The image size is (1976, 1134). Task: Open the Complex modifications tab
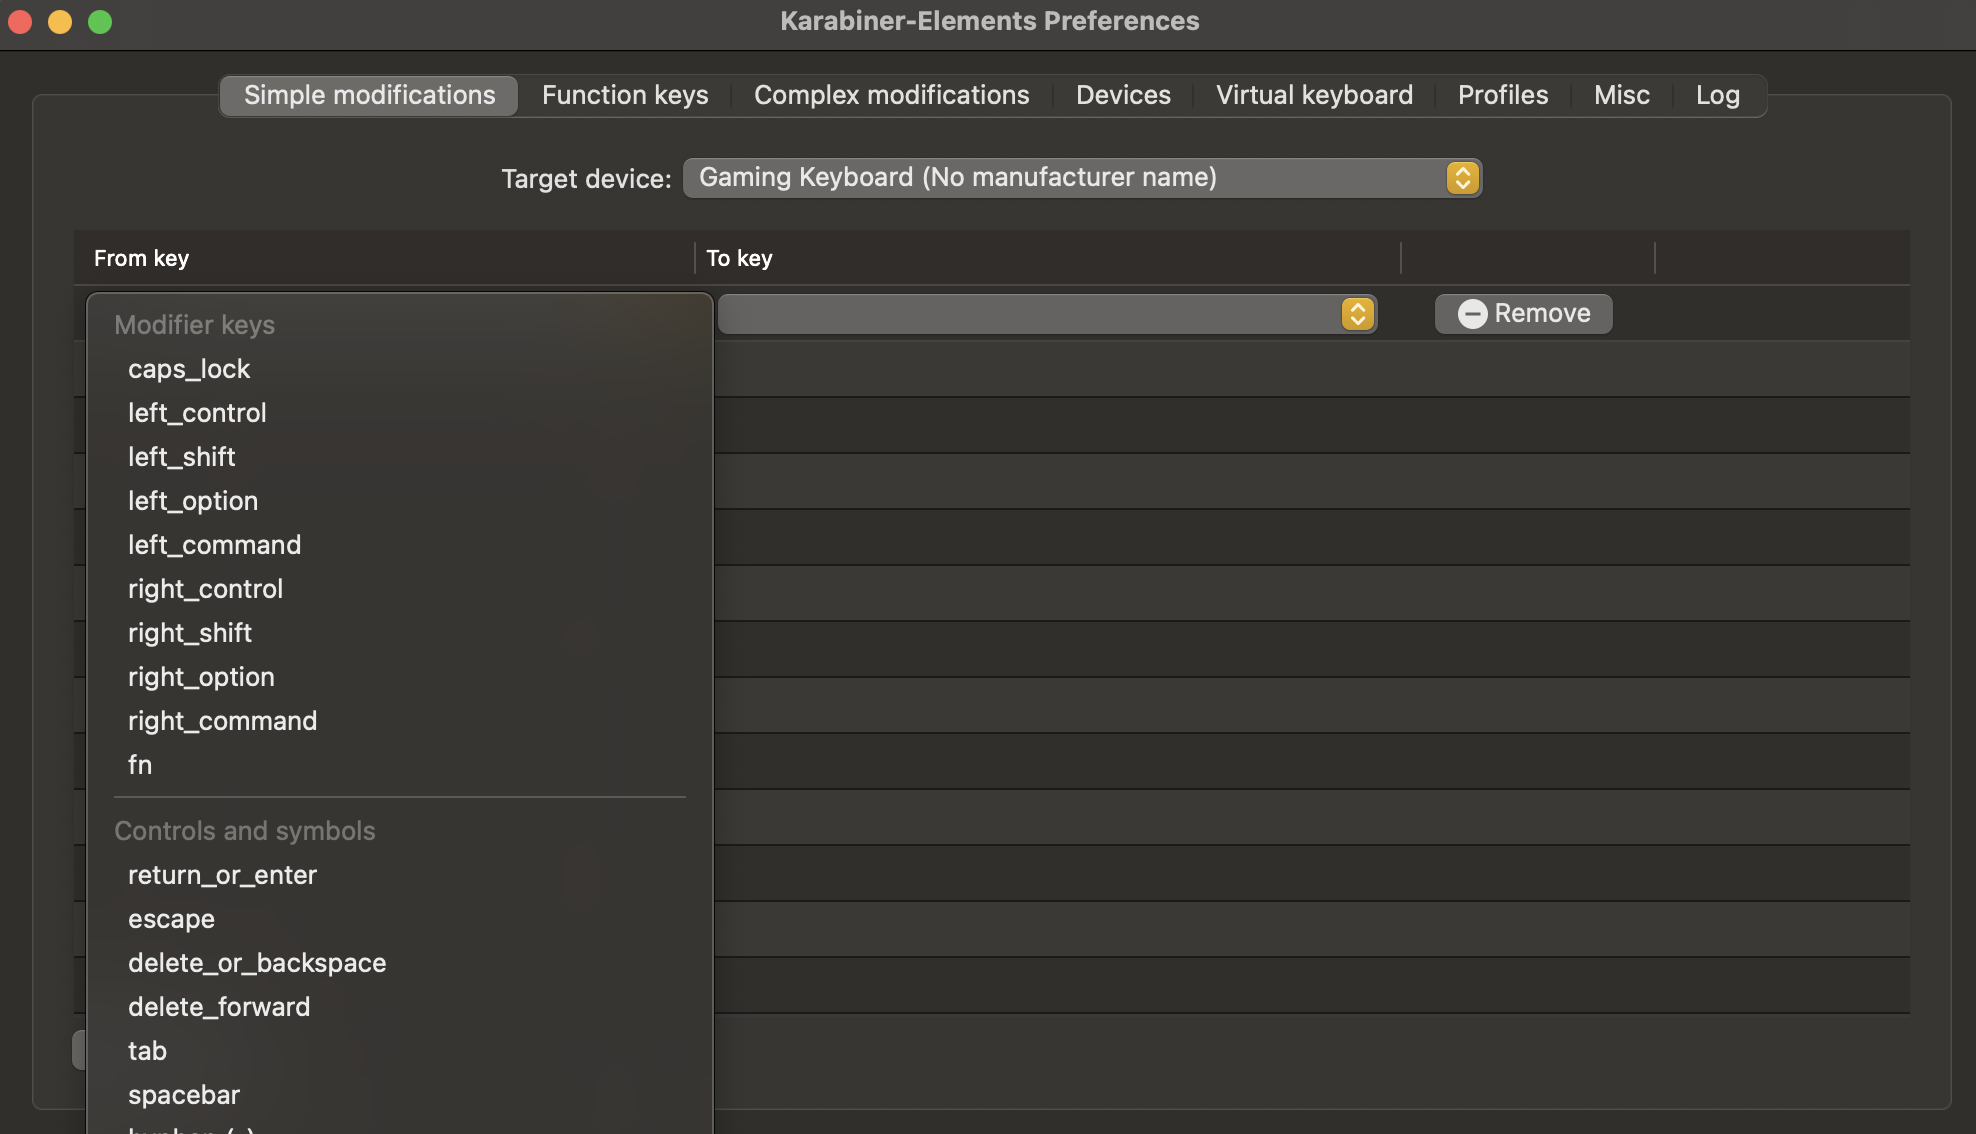click(x=891, y=95)
